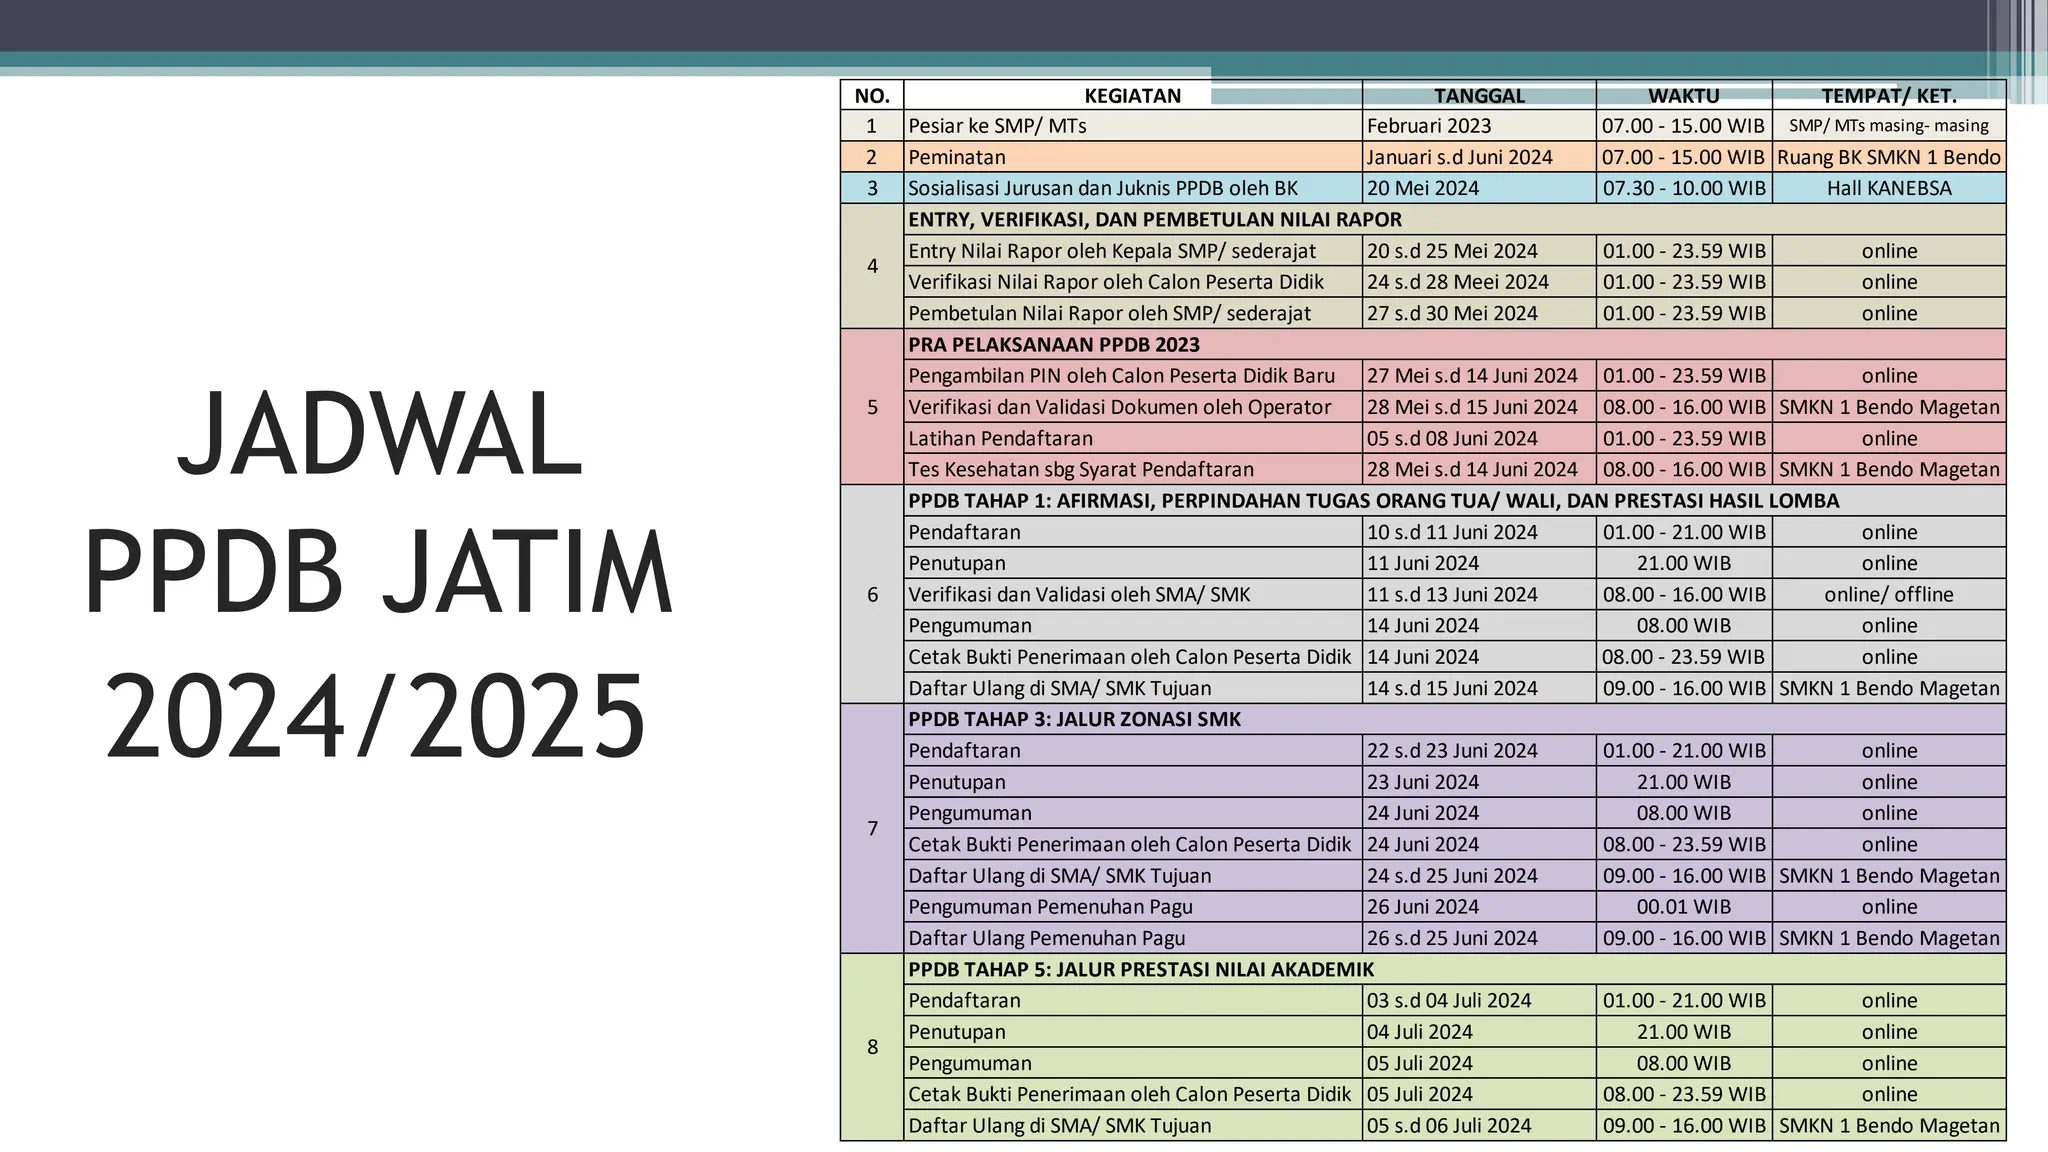Select the date '14 s.d 15 Juni 2024'
Screen dimensions: 2048x1152
pos(1479,688)
